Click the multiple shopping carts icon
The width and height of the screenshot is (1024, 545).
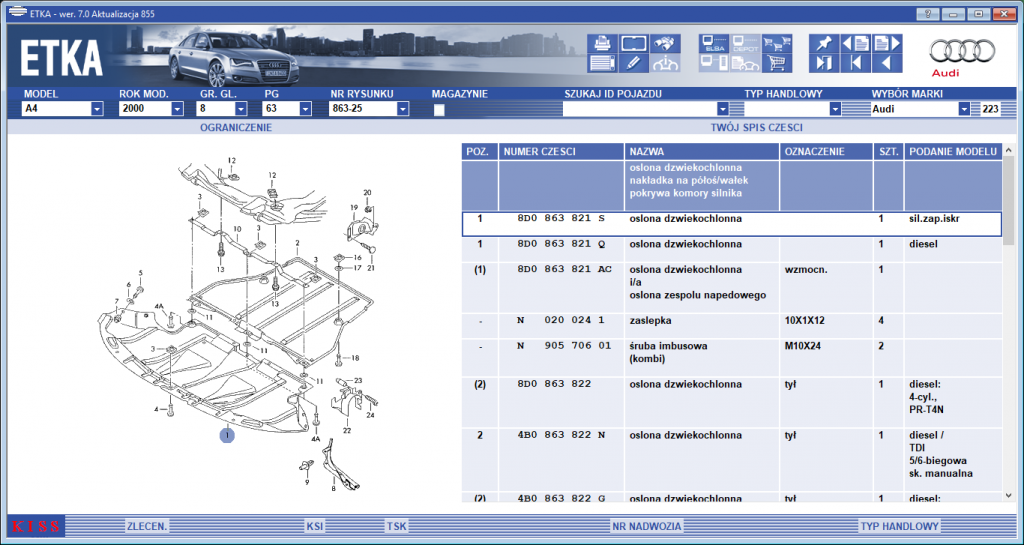(777, 43)
